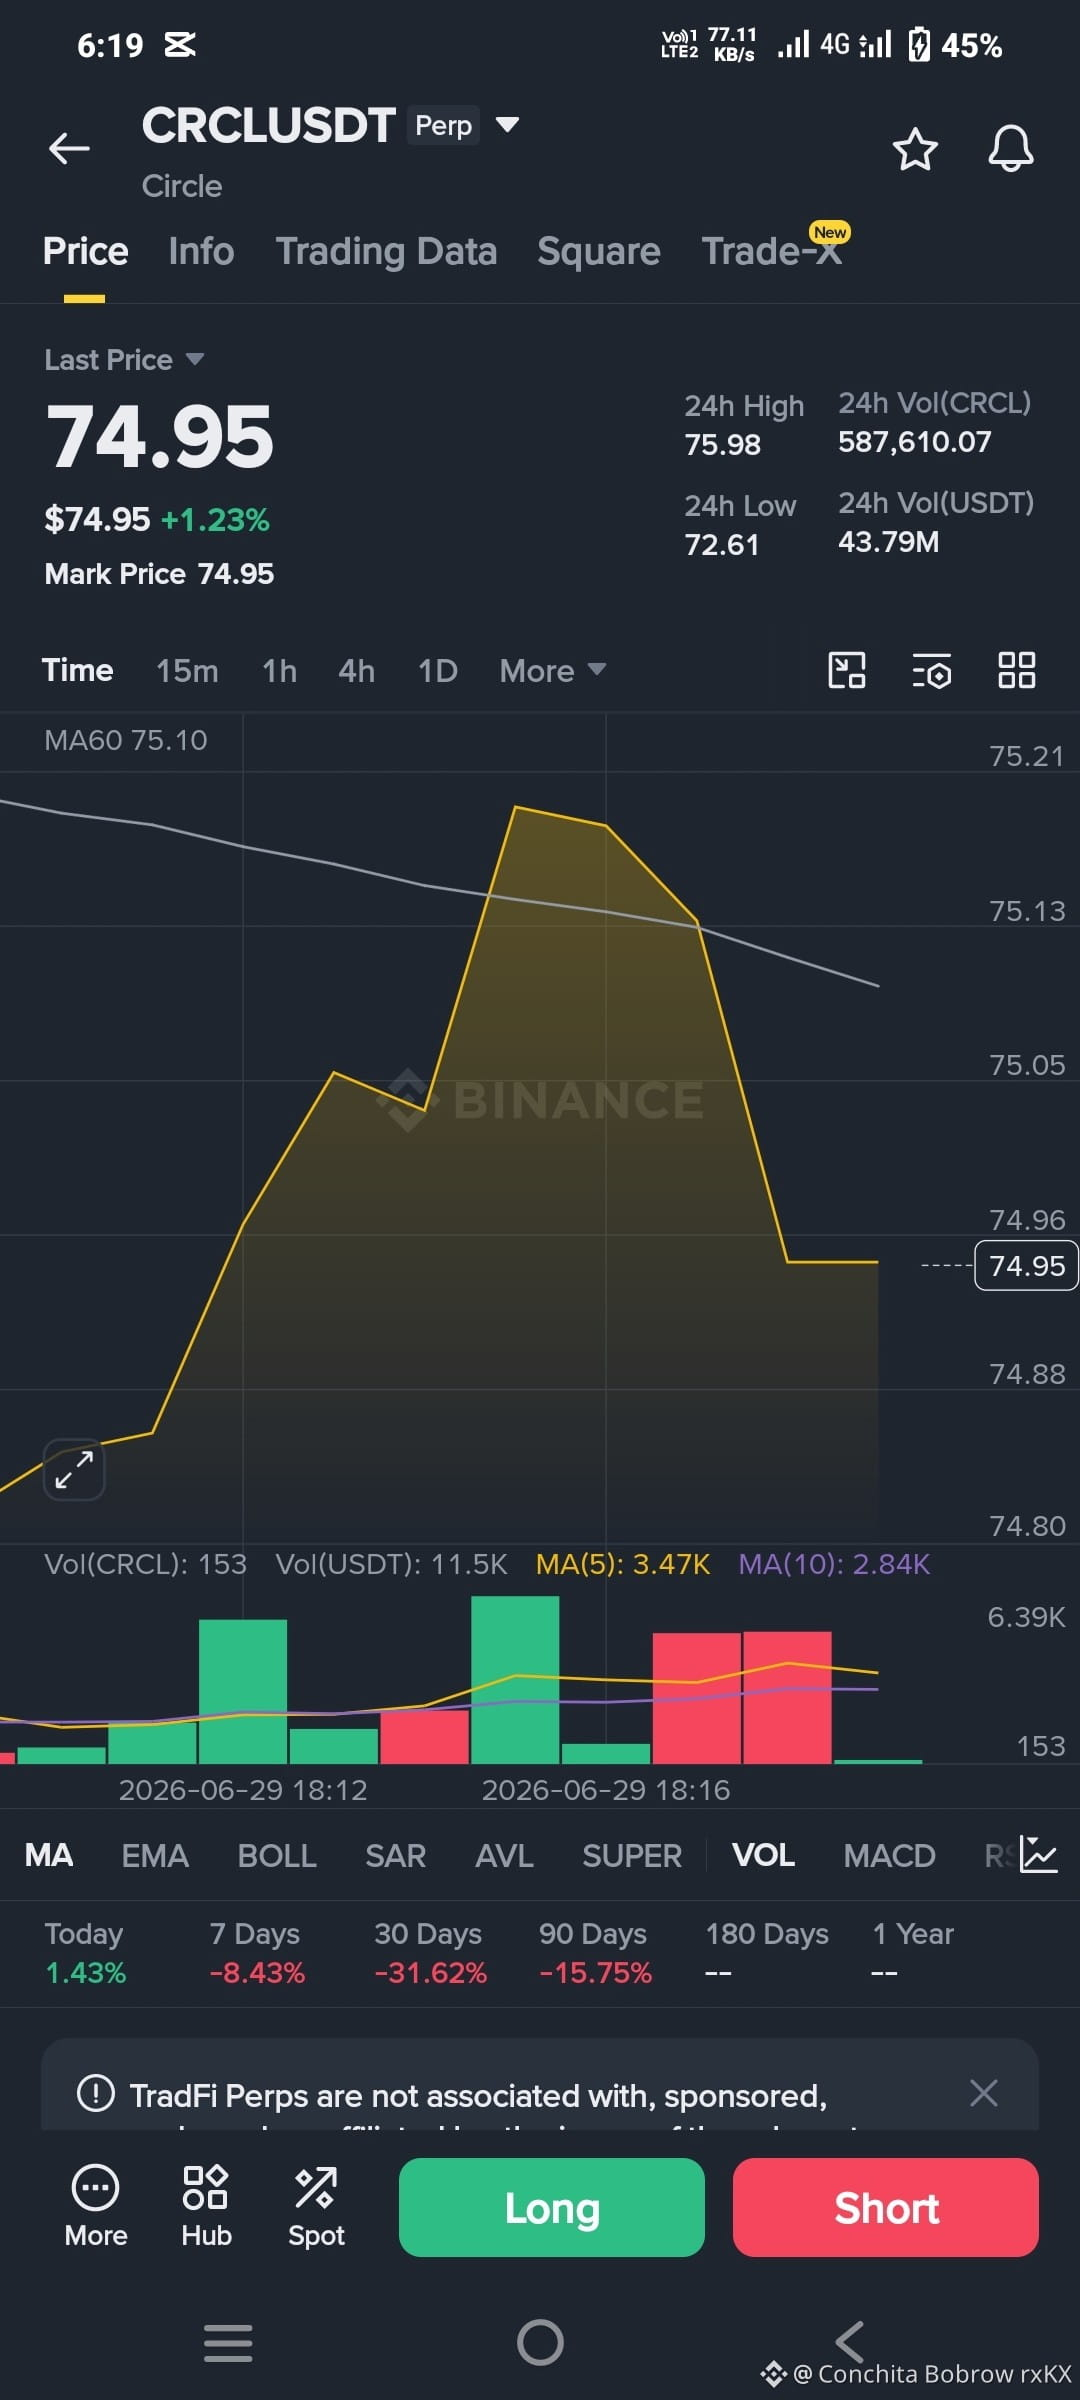This screenshot has width=1080, height=2400.
Task: Open Android recent apps menu
Action: (228, 2342)
